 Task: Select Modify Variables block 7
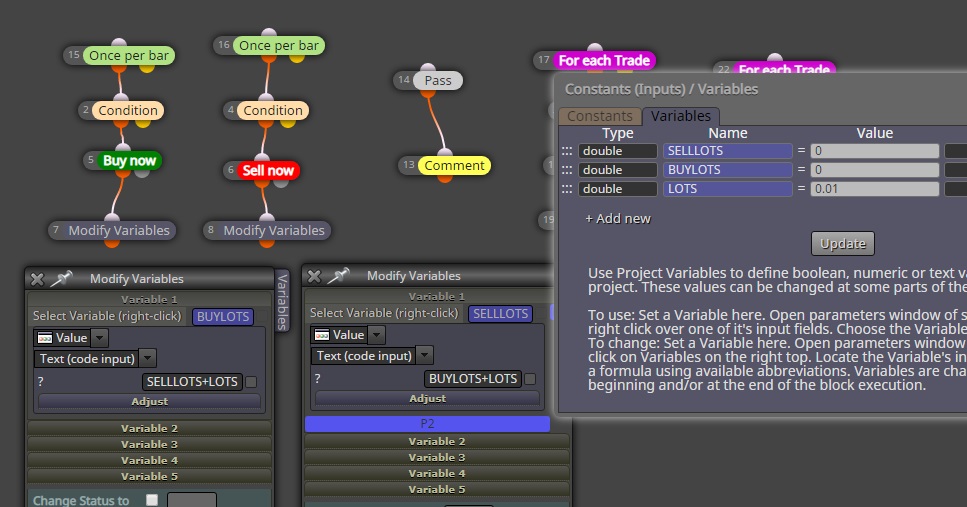pyautogui.click(x=118, y=230)
